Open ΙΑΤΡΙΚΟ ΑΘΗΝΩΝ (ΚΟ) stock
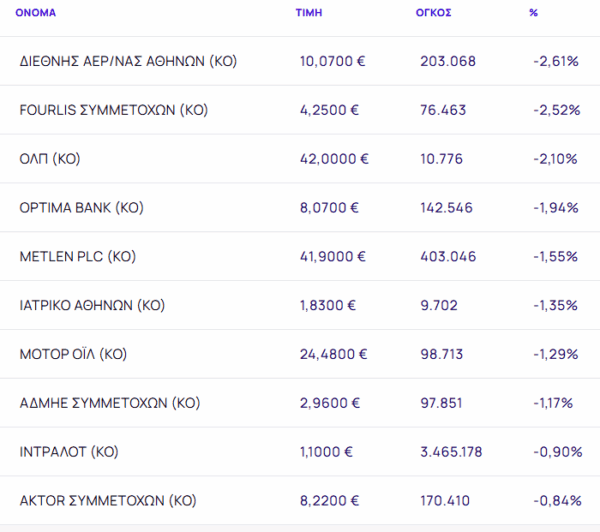 point(92,305)
